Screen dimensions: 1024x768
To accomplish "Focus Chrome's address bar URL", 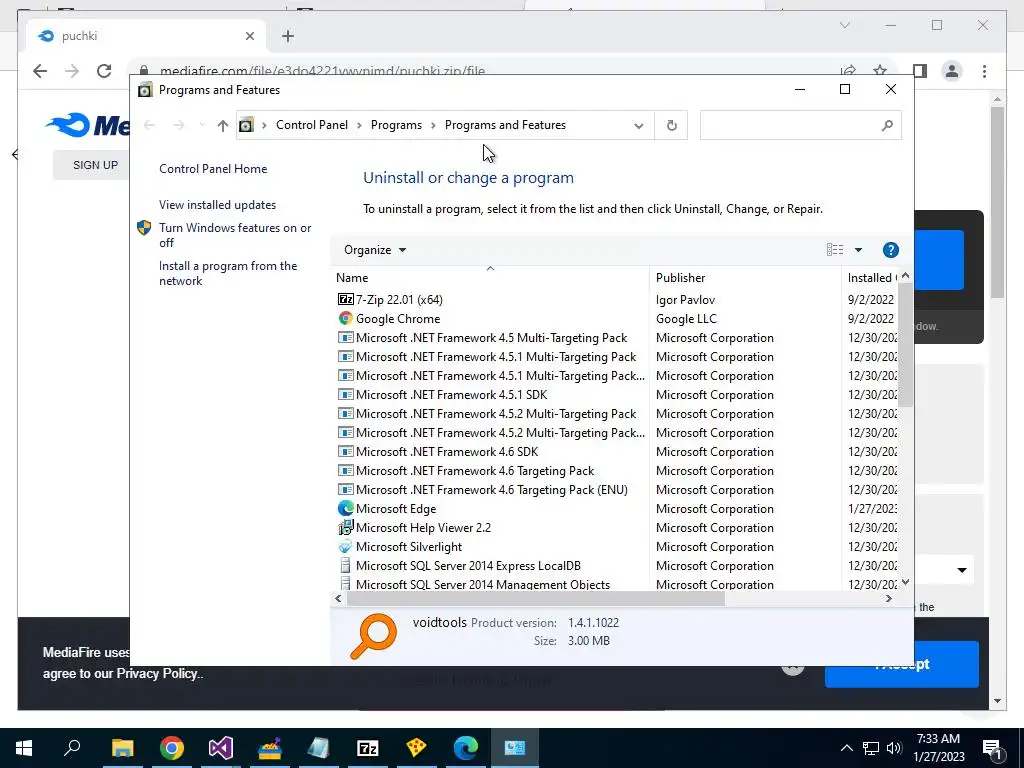I will (x=322, y=71).
